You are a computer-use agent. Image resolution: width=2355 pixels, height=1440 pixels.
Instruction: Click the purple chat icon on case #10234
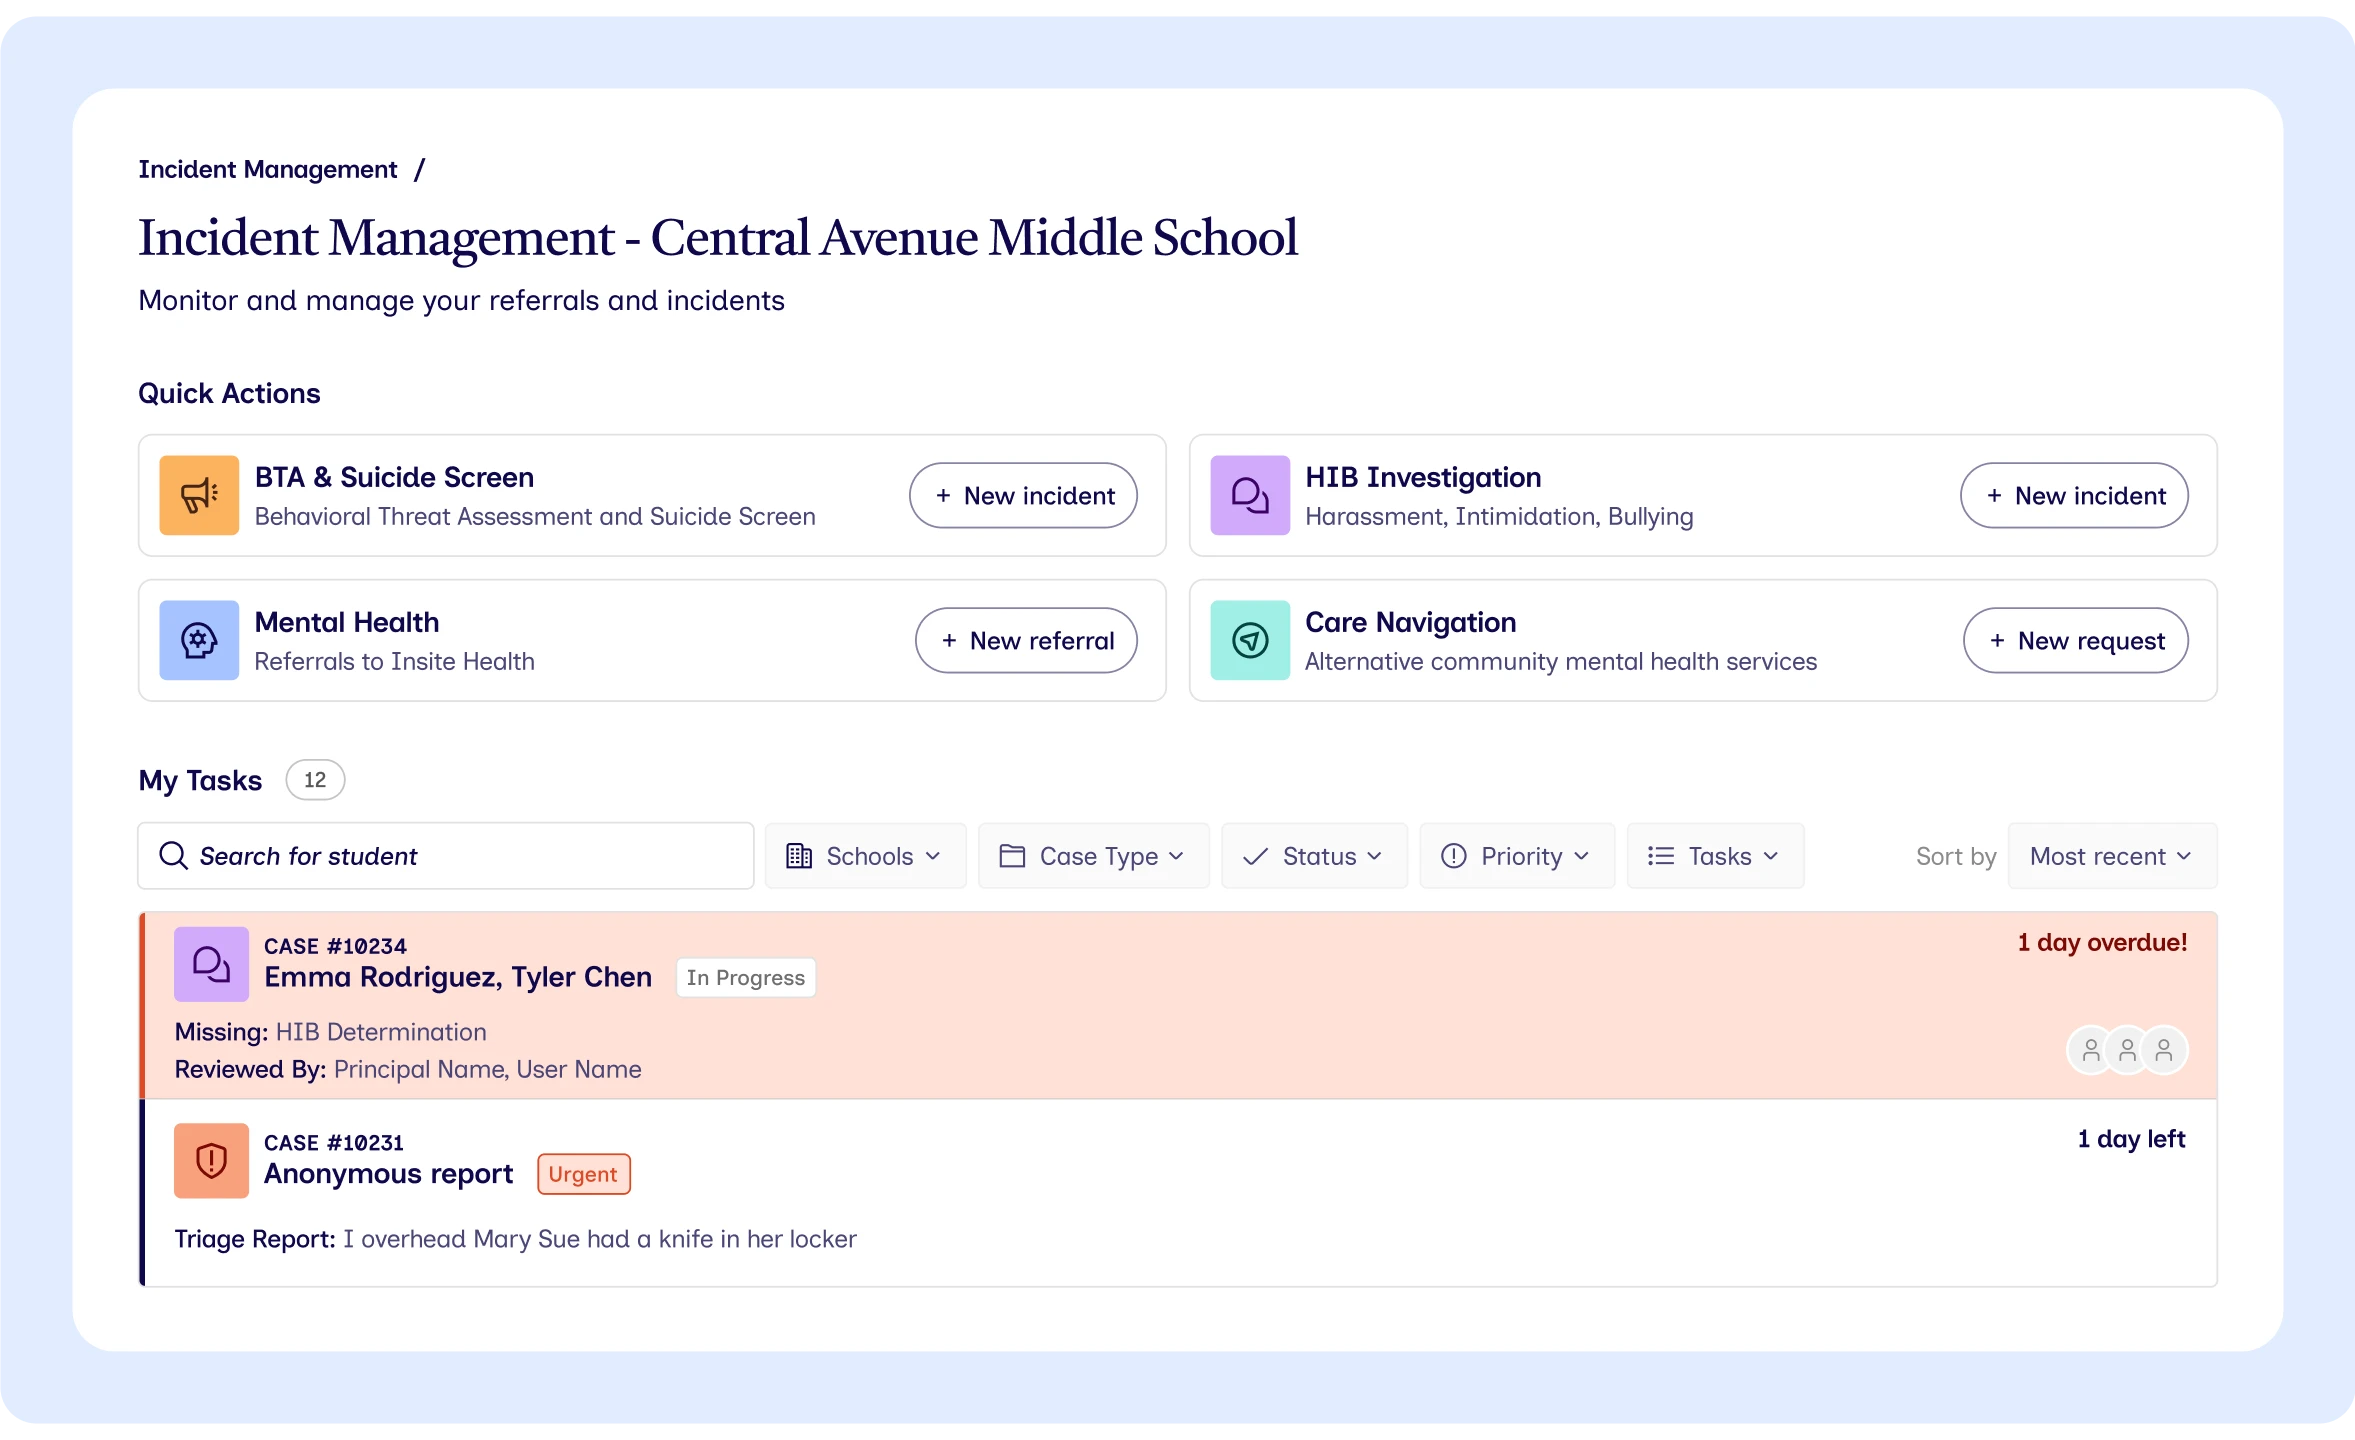click(x=211, y=964)
